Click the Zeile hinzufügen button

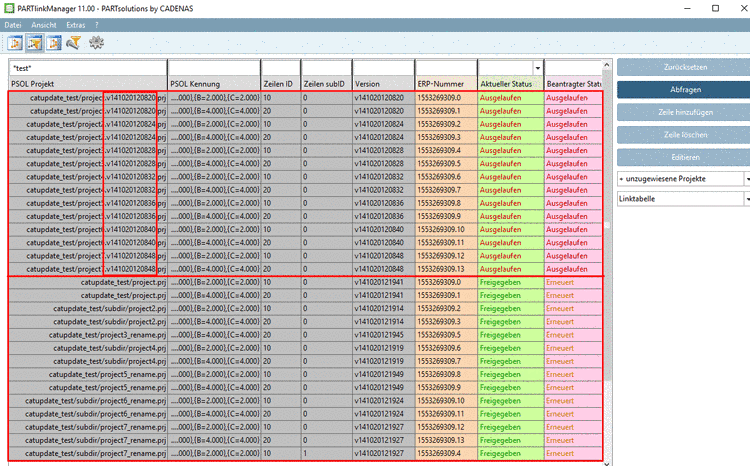pos(685,112)
